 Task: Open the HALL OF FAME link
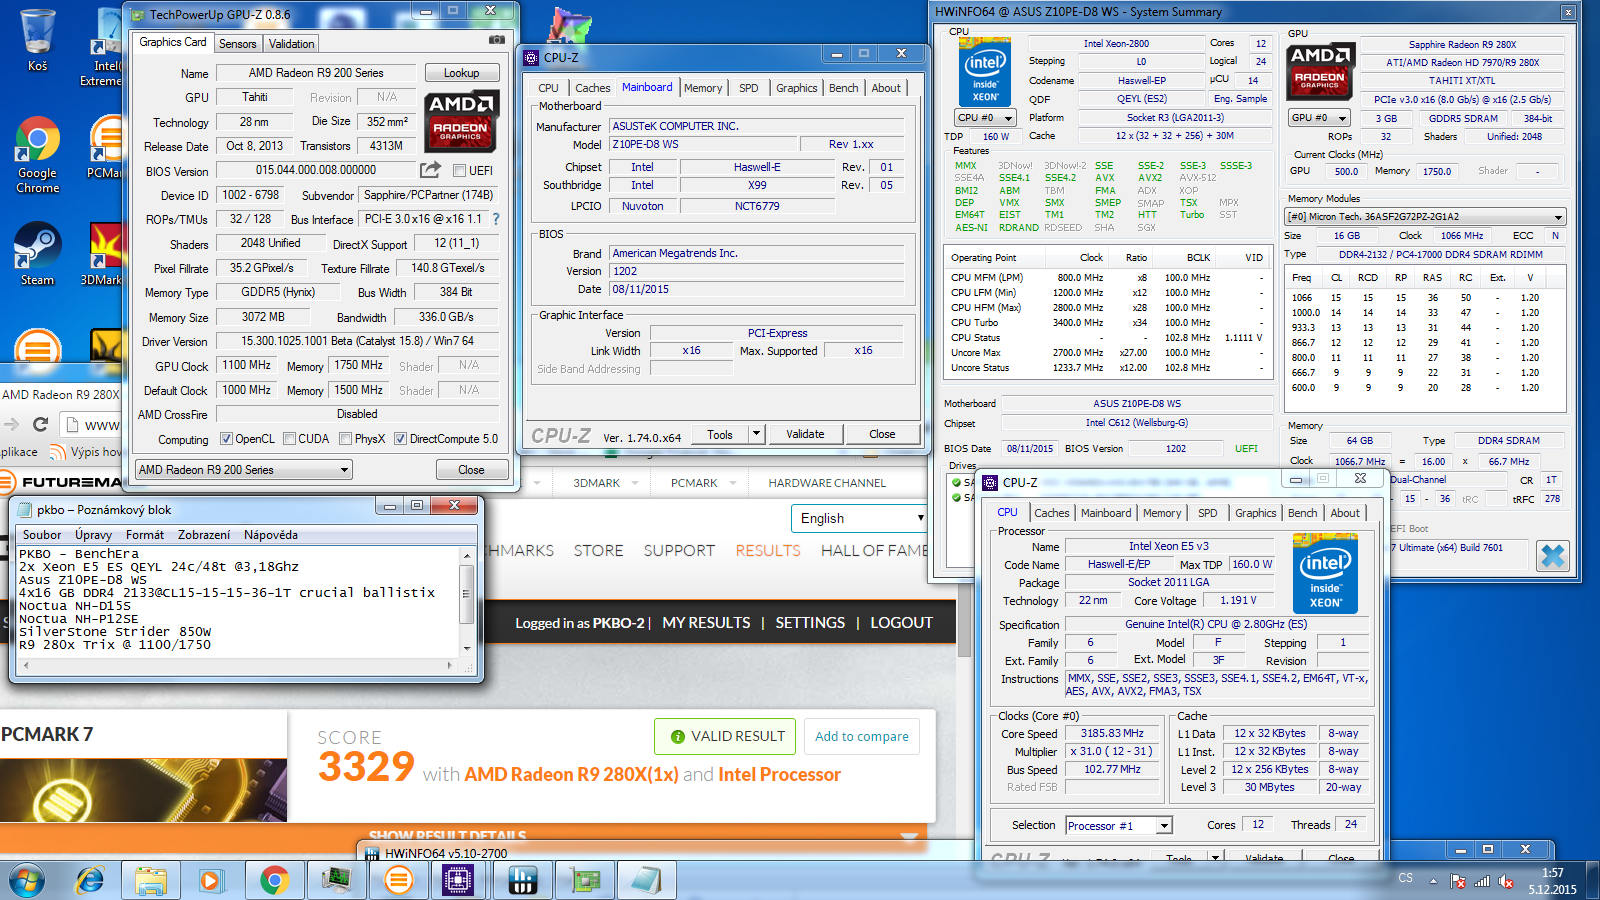874,550
